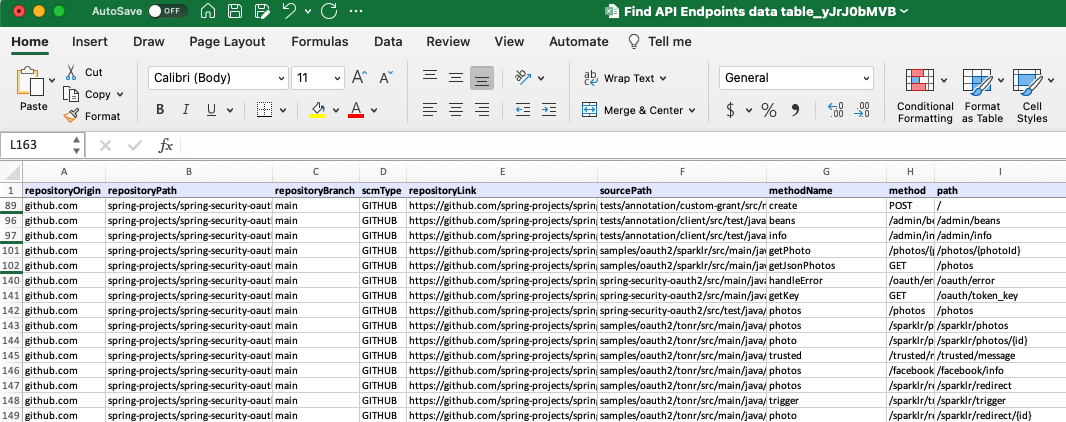Increase font size with the large A icon
Viewport: 1066px width, 422px height.
pos(360,77)
